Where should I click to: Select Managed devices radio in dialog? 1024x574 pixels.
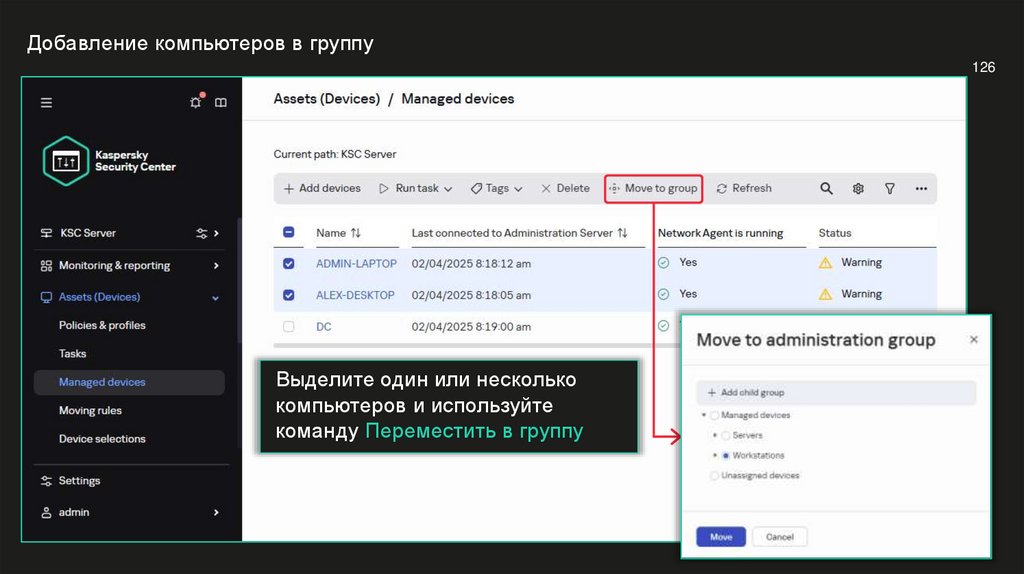coord(714,415)
